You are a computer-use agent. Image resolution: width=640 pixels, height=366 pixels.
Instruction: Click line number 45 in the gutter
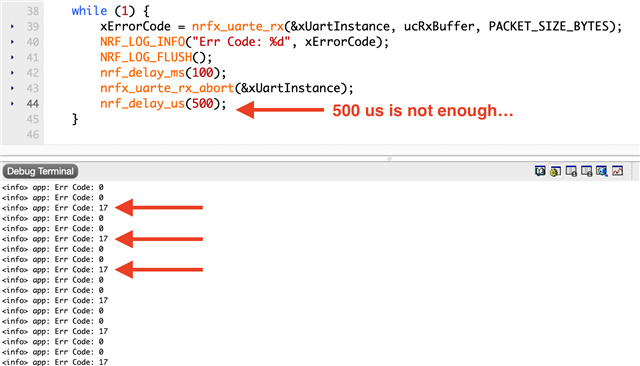33,119
